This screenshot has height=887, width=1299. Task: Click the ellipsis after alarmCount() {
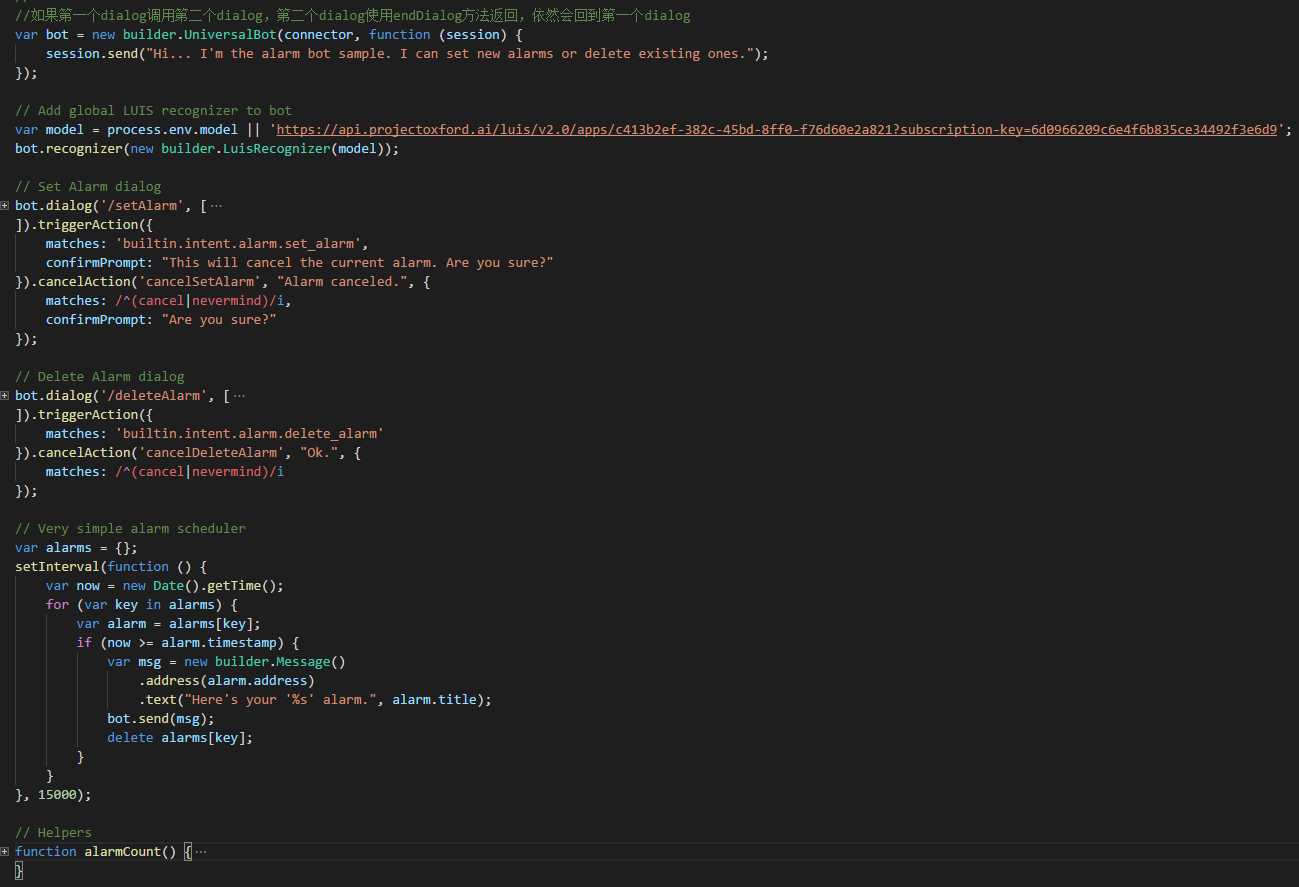point(201,851)
